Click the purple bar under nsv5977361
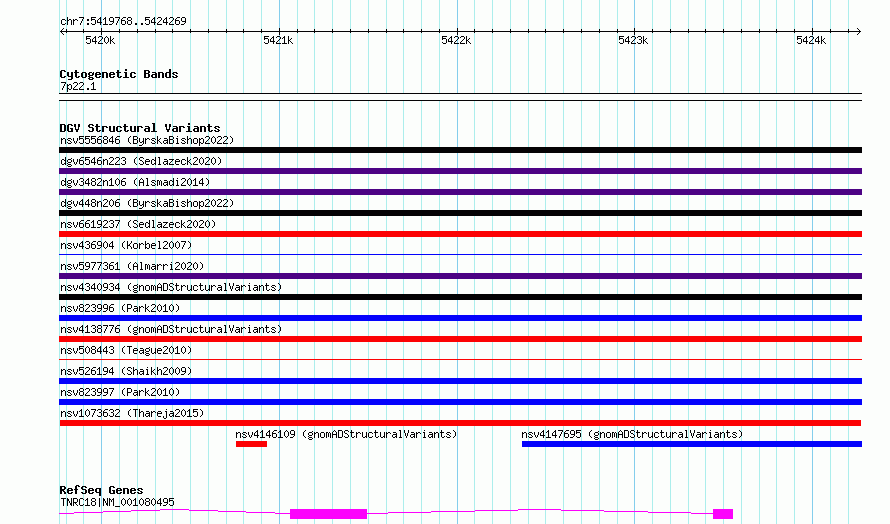 tap(460, 276)
